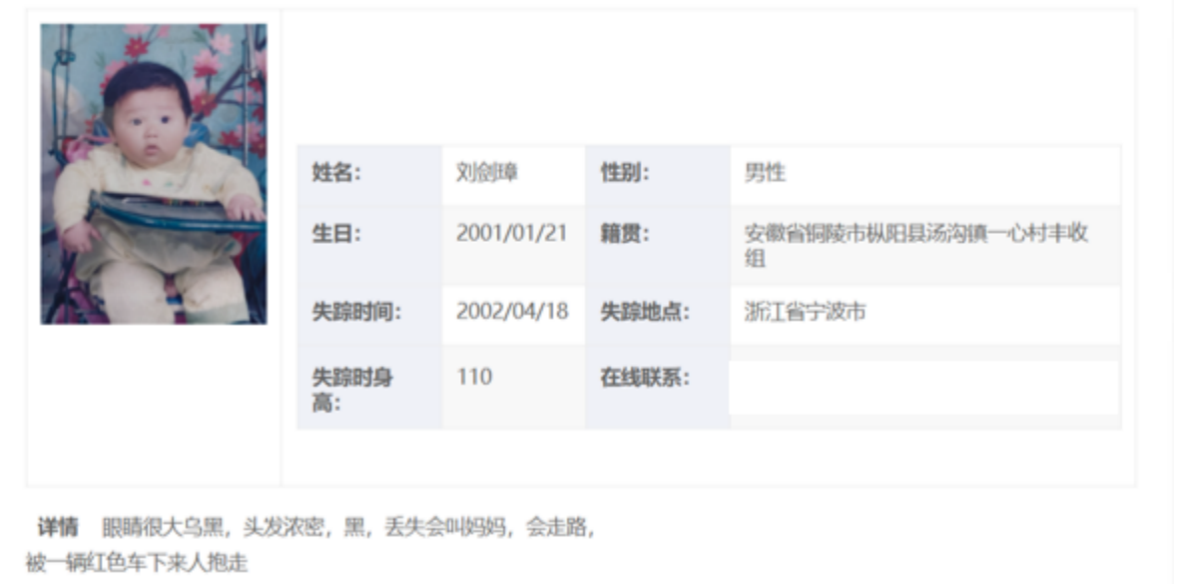Image resolution: width=1178 pixels, height=586 pixels.
Task: Click the 在线联系 label
Action: point(645,378)
